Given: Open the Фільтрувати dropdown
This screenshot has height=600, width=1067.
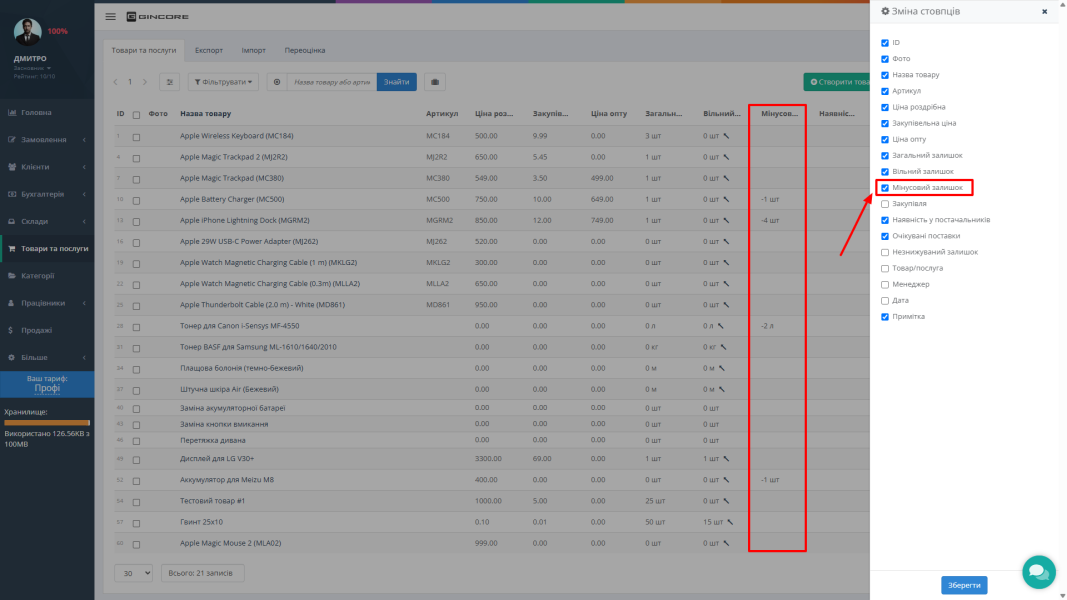Looking at the screenshot, I should (223, 82).
